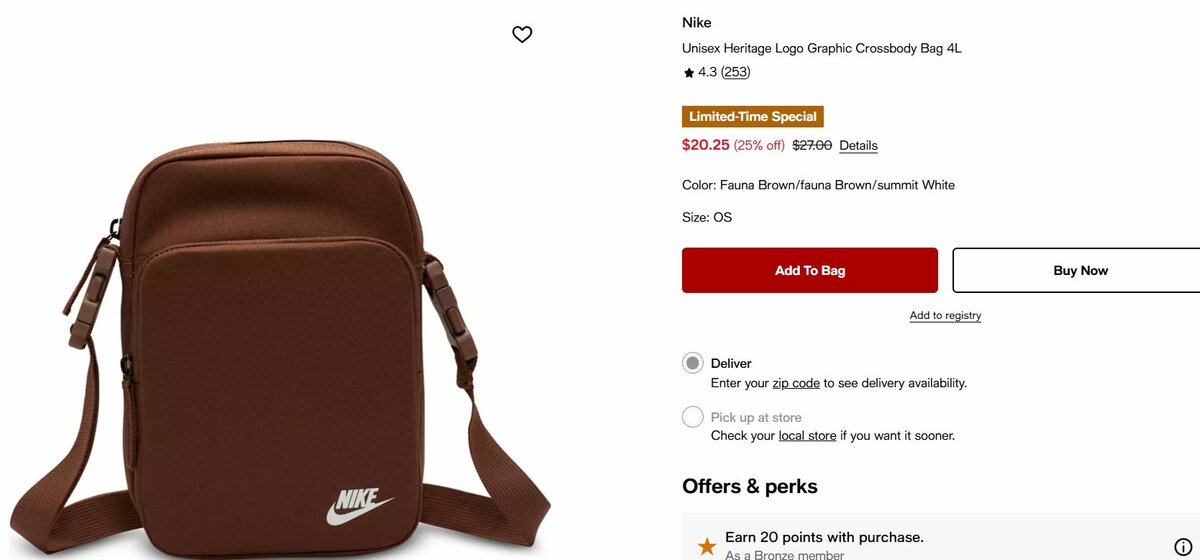Click Earn 20 points with purchase text

point(824,537)
